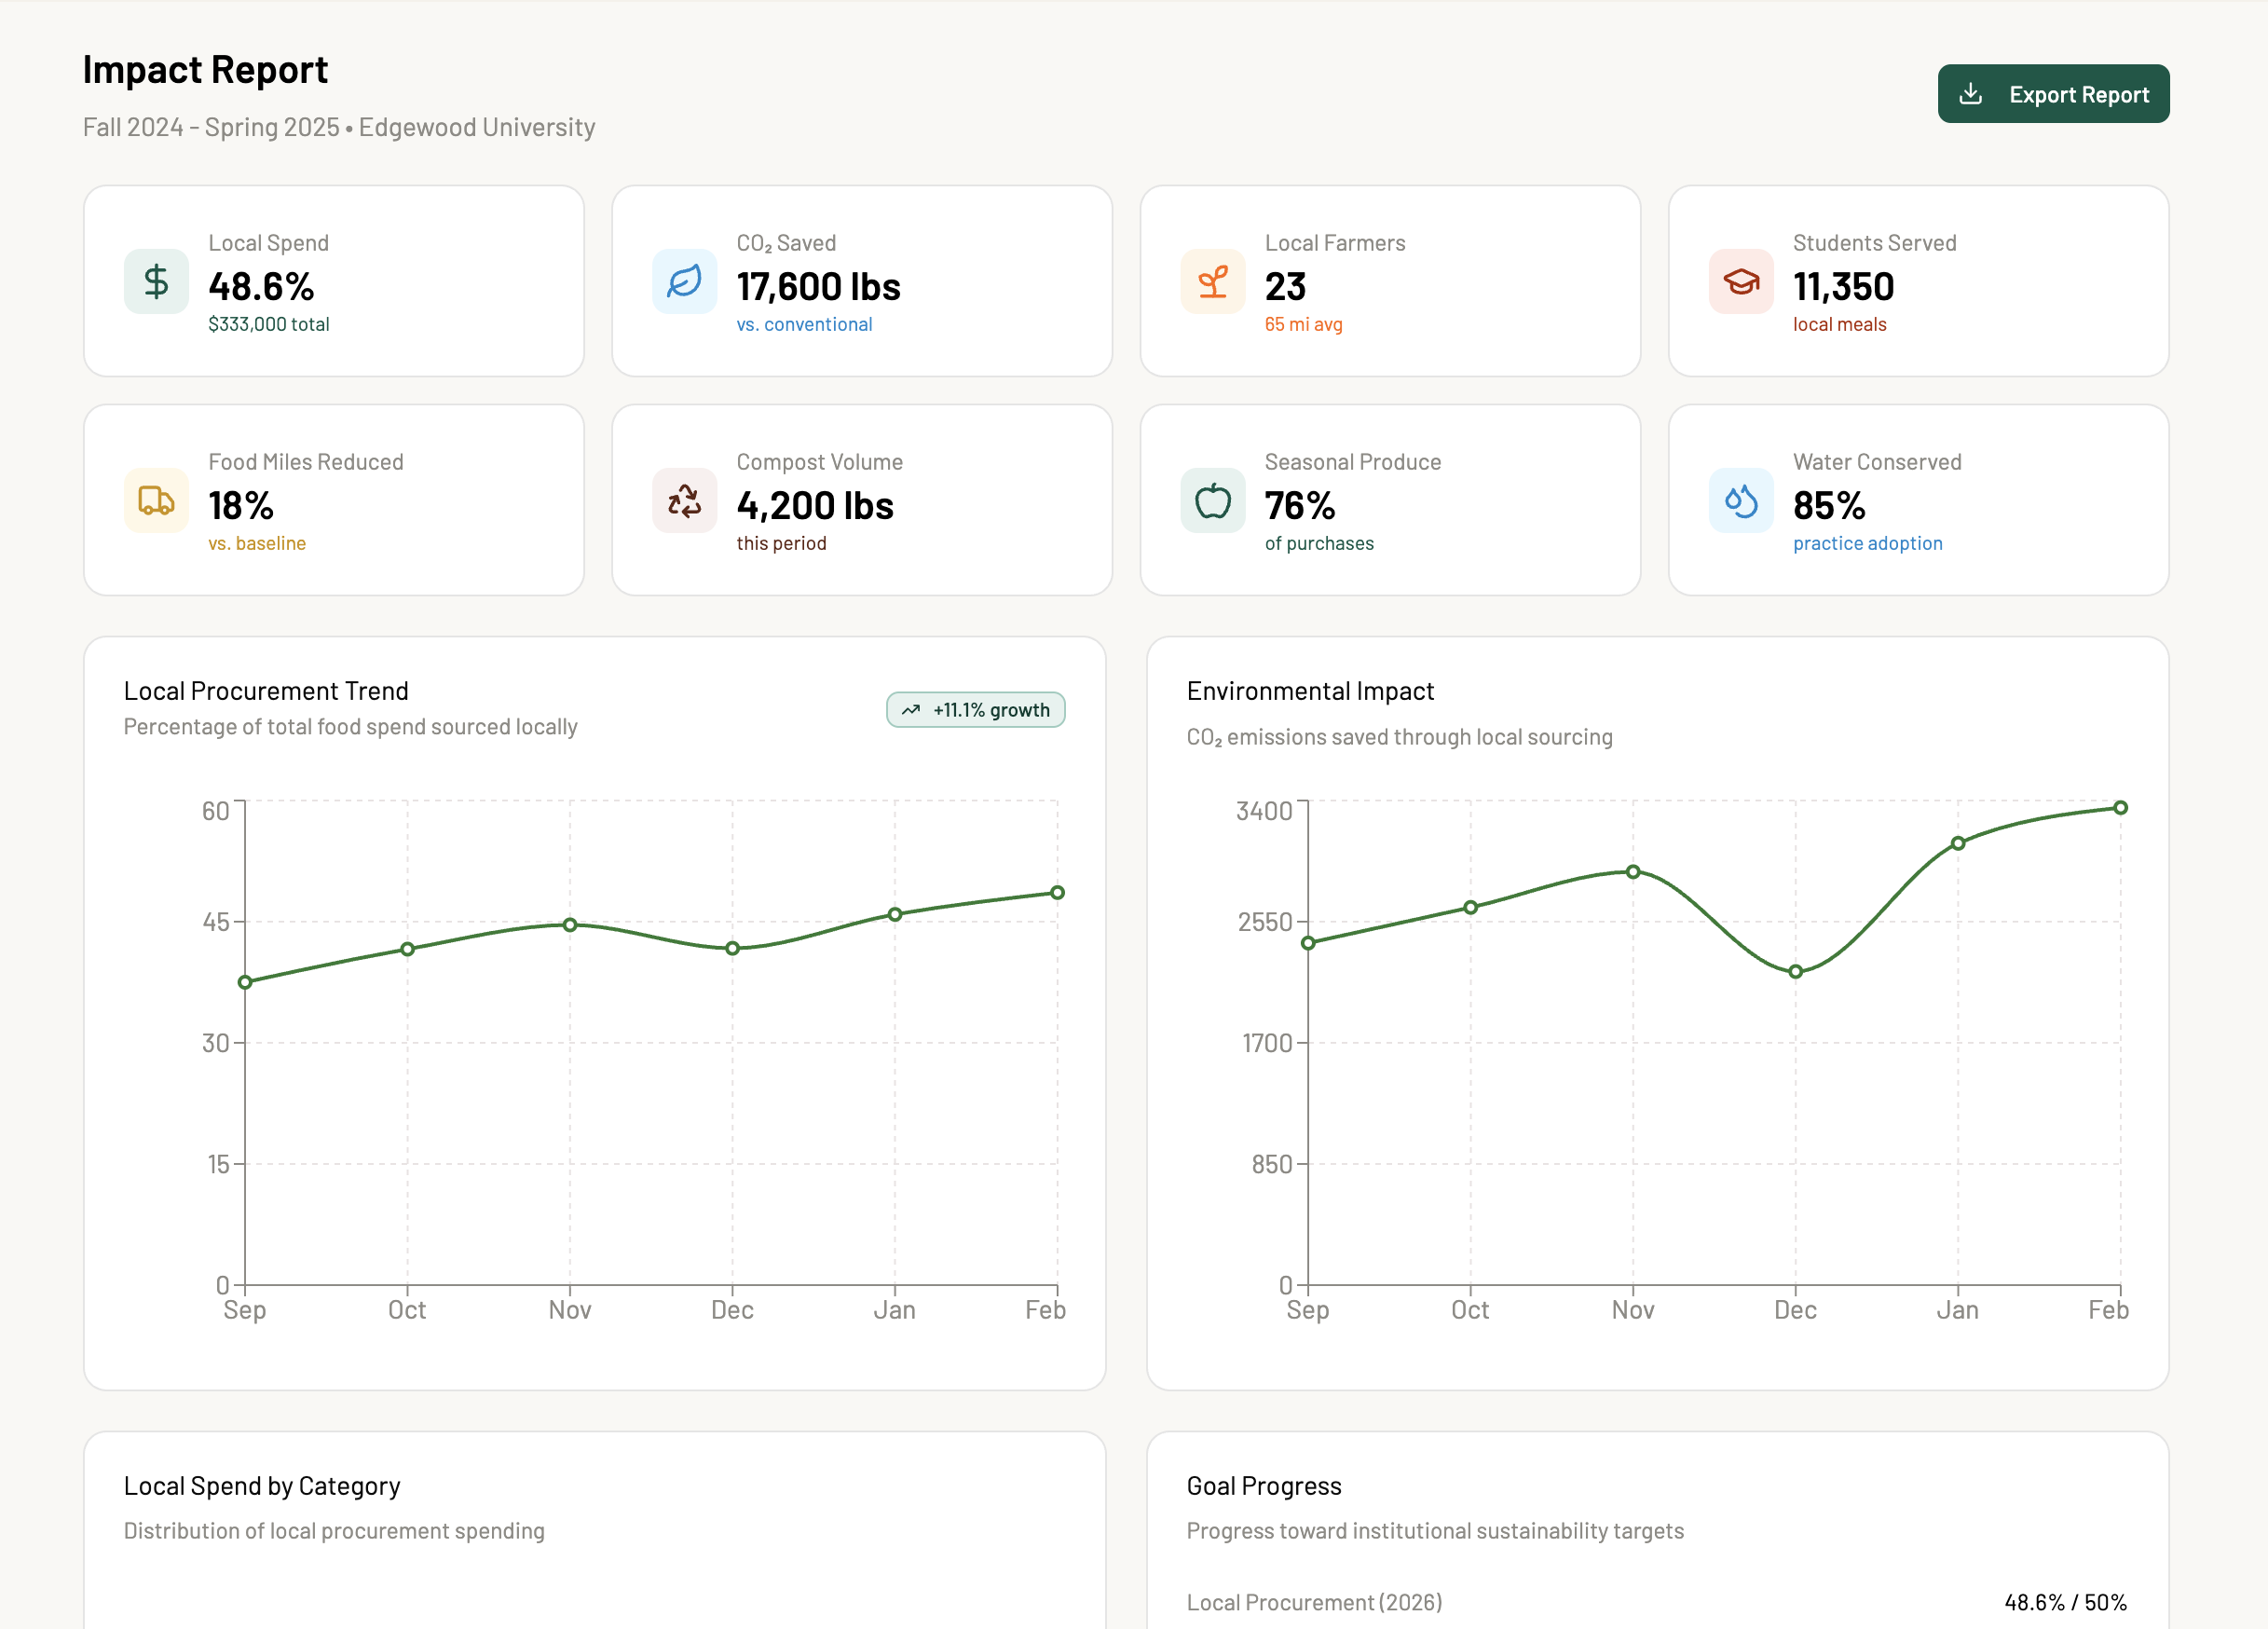Click the 48.6% / 50% goal progress value

point(2064,1602)
